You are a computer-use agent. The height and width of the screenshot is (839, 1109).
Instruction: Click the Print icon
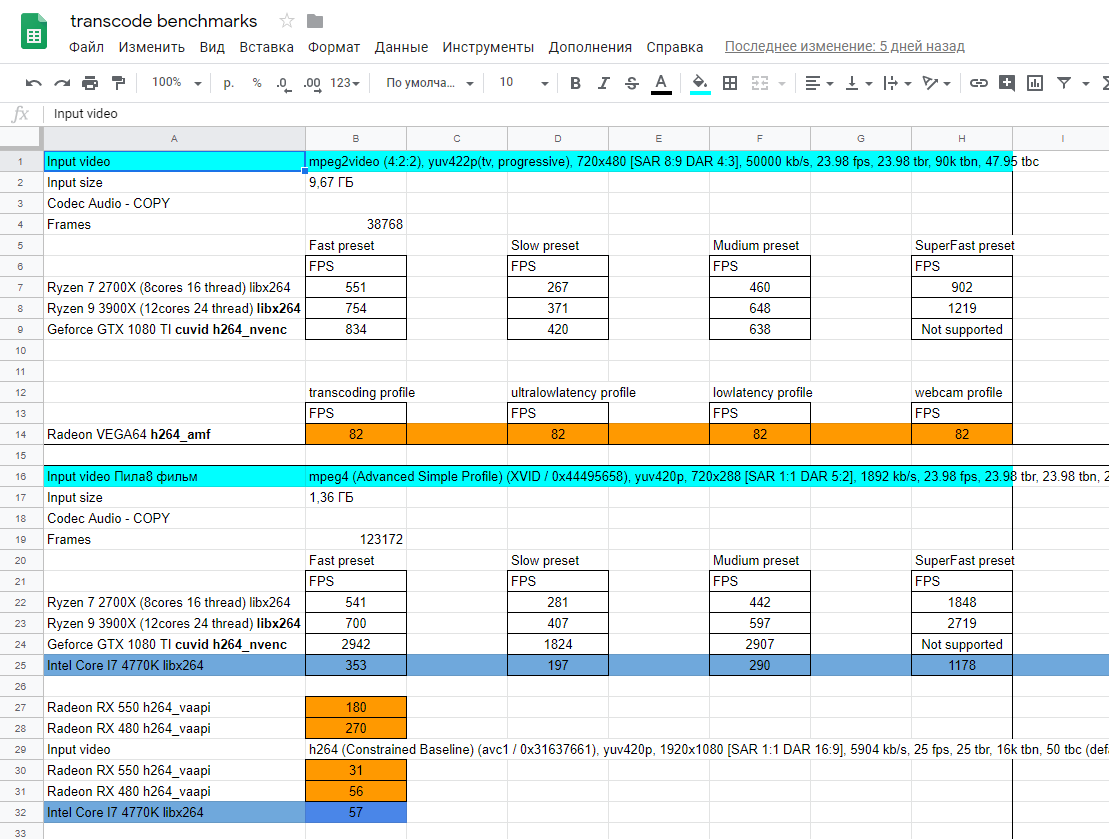click(x=90, y=83)
